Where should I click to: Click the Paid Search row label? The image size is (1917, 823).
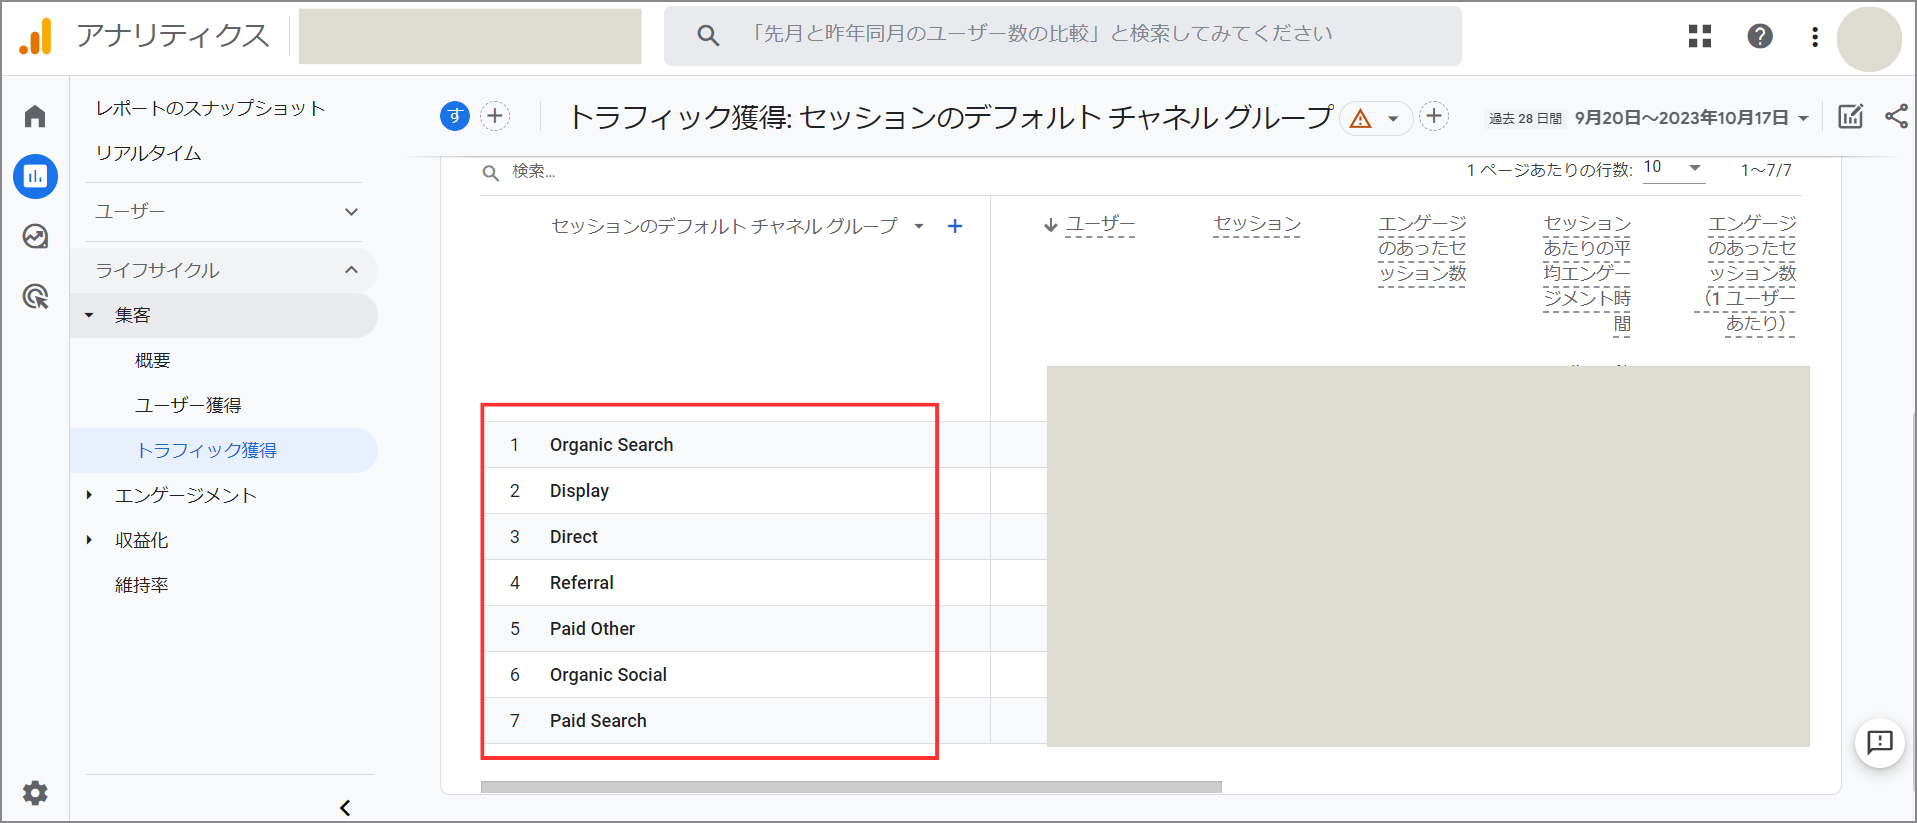598,721
